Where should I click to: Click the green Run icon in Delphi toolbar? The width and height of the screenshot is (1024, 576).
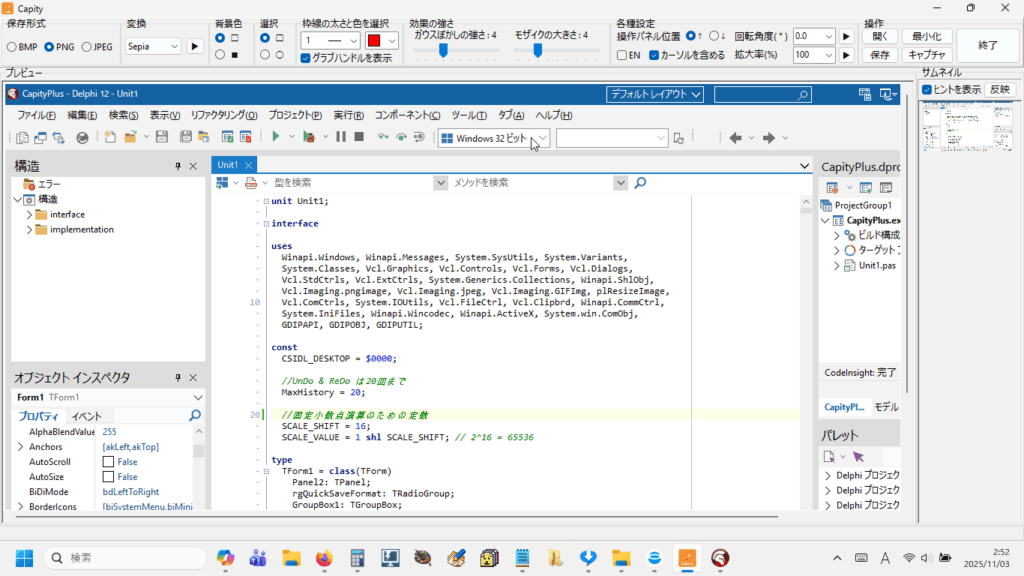pos(276,137)
